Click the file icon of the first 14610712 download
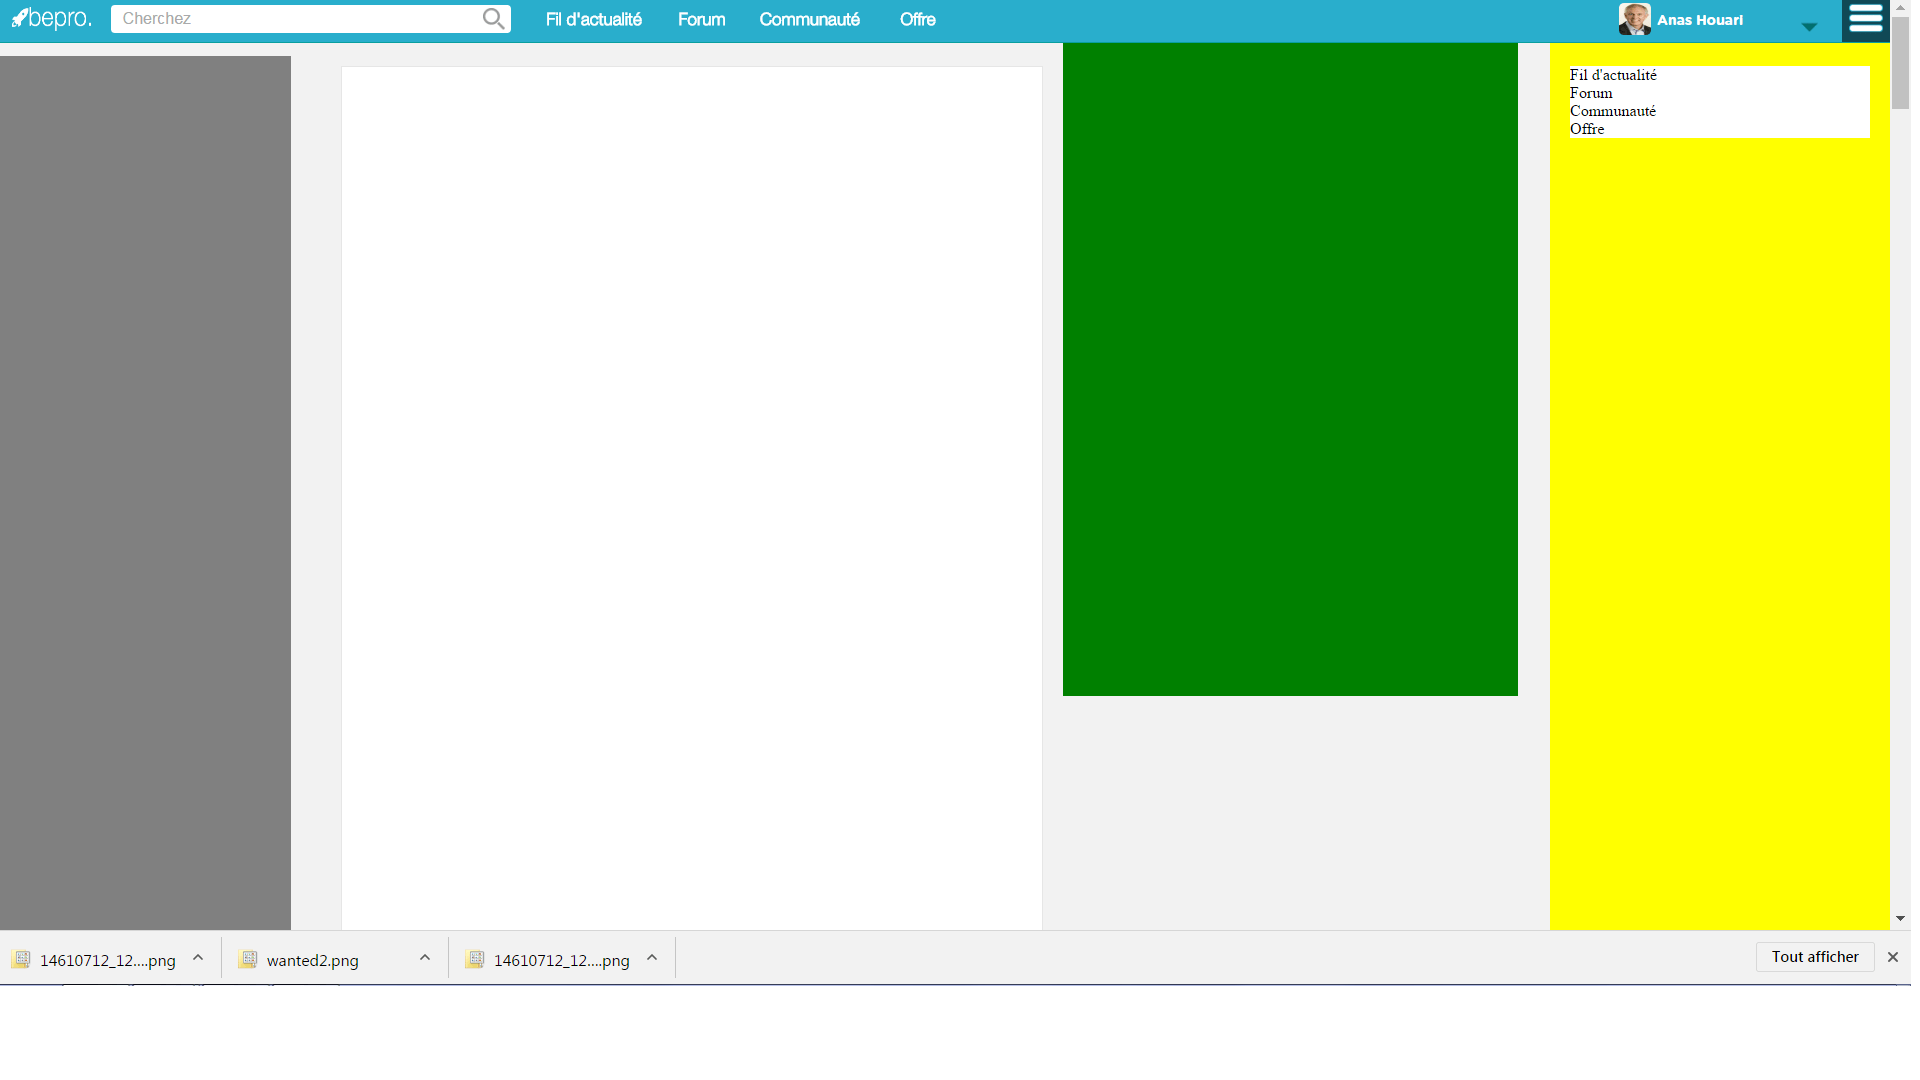Viewport: 1920px width, 1080px height. click(21, 958)
